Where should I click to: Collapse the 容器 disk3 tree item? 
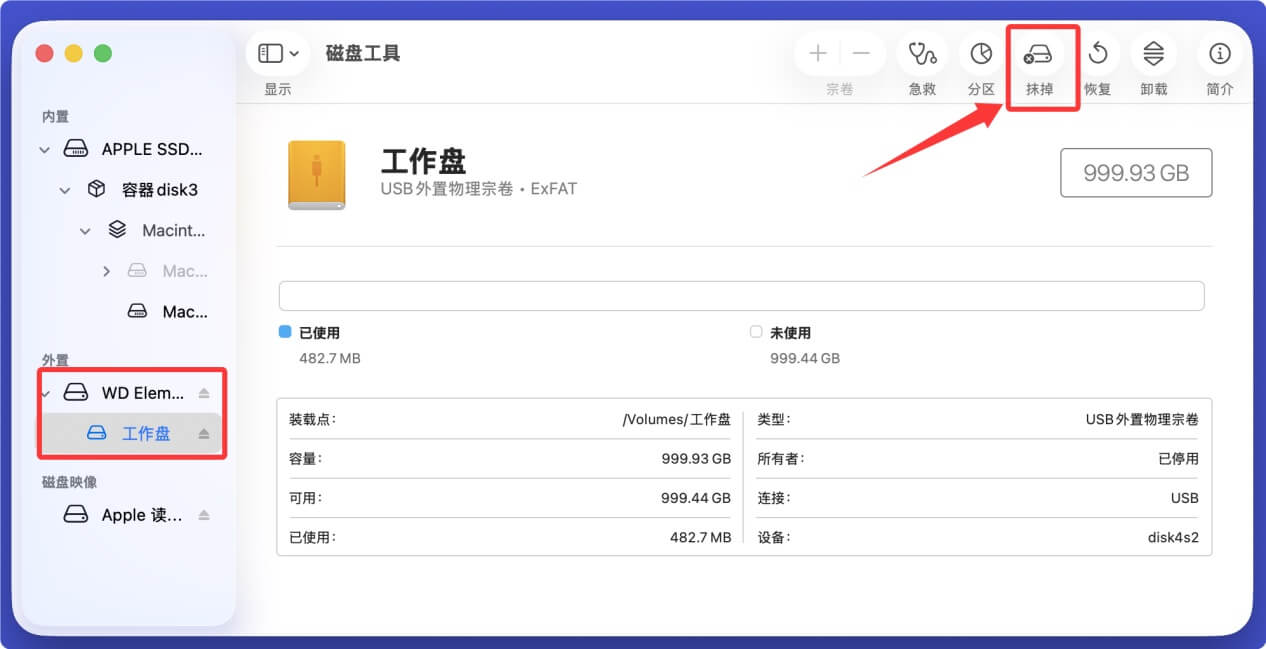pos(64,189)
